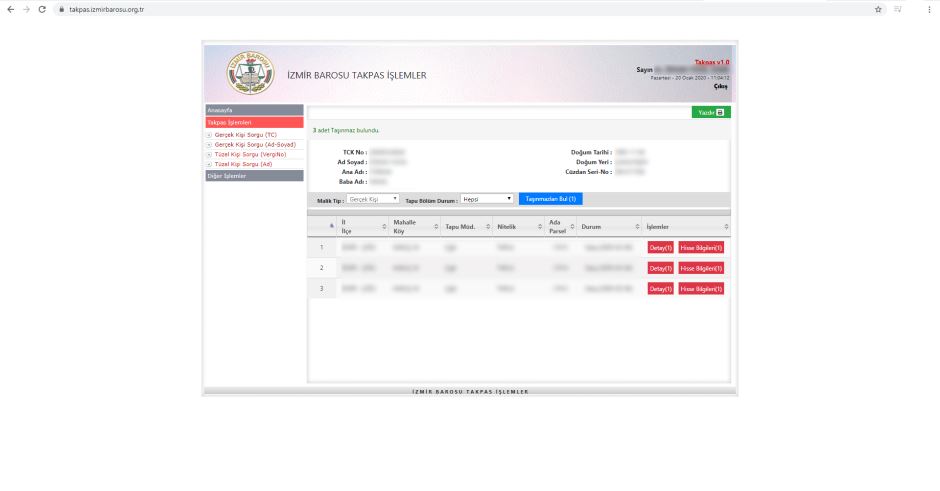Click the İZMİR BAROSU TAKPAS İŞLEMLER header title
The width and height of the screenshot is (940, 491).
pyautogui.click(x=357, y=76)
